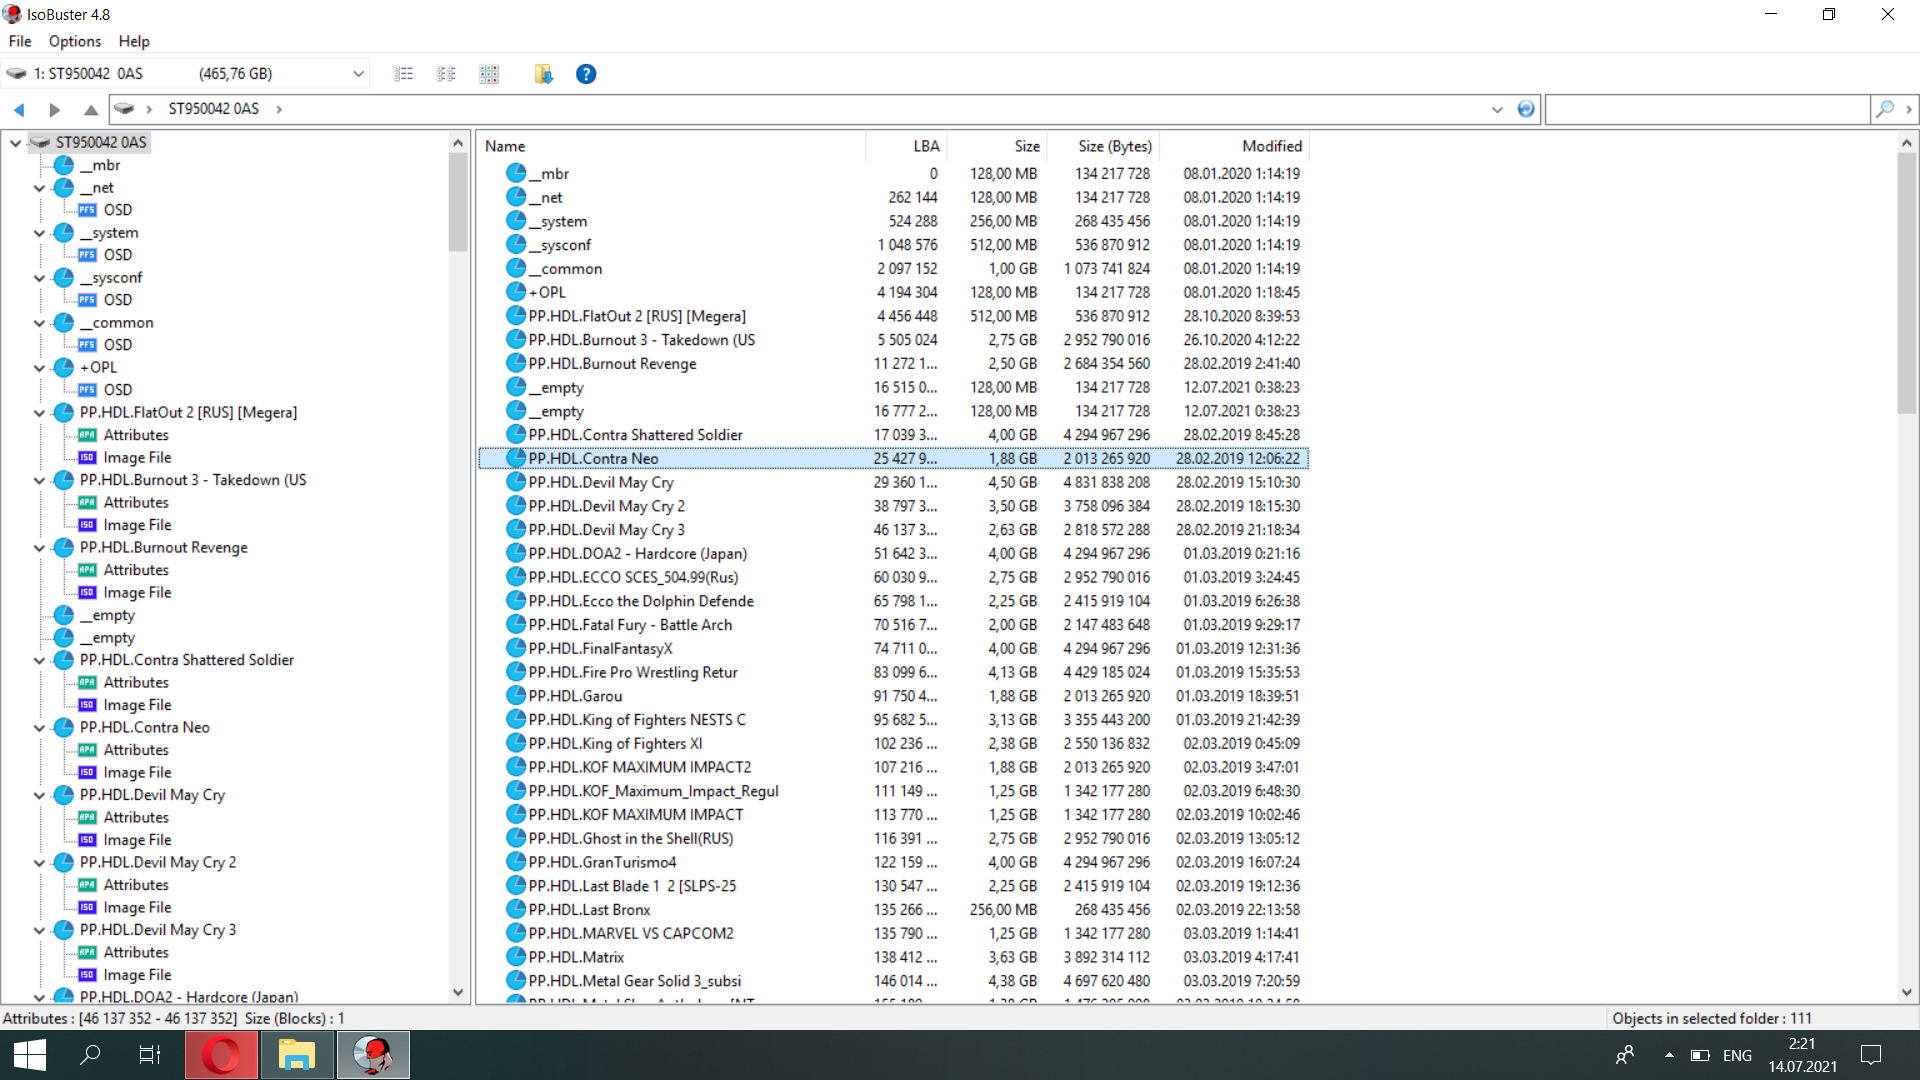Click the PFS icon under _net

(88, 210)
